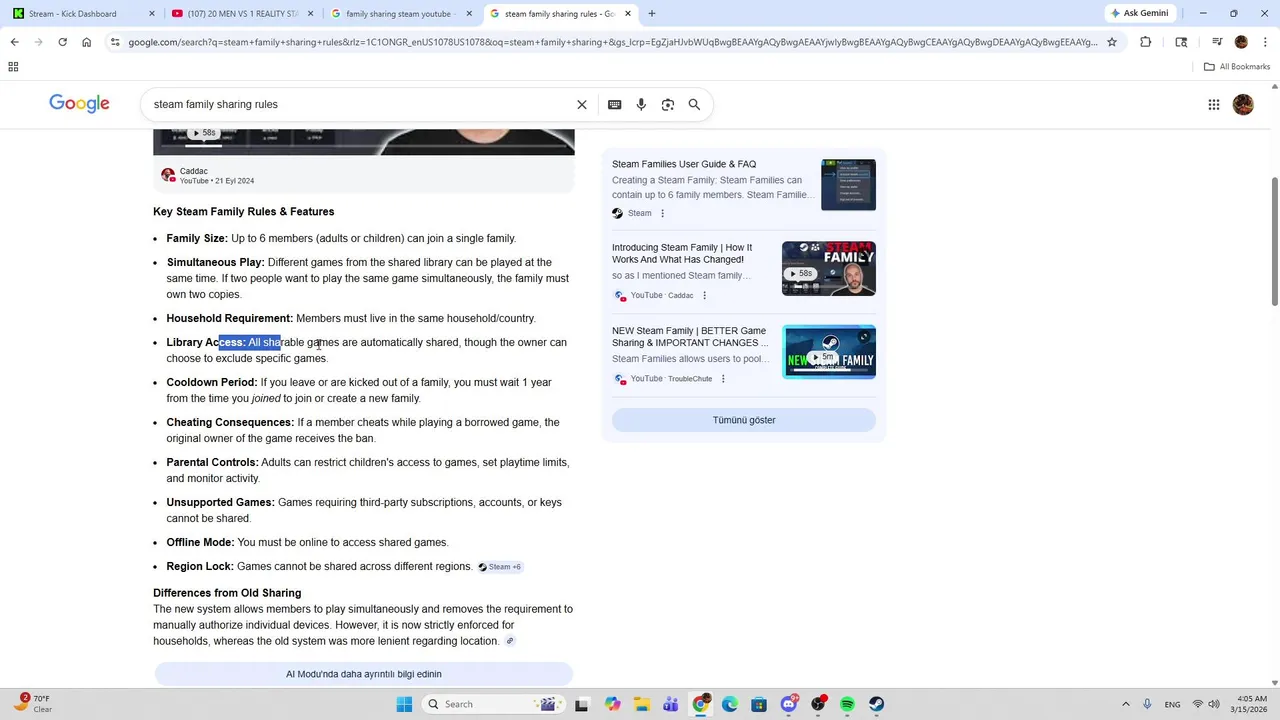Viewport: 1280px width, 720px height.
Task: Open Spotify from the taskbar
Action: click(x=847, y=704)
